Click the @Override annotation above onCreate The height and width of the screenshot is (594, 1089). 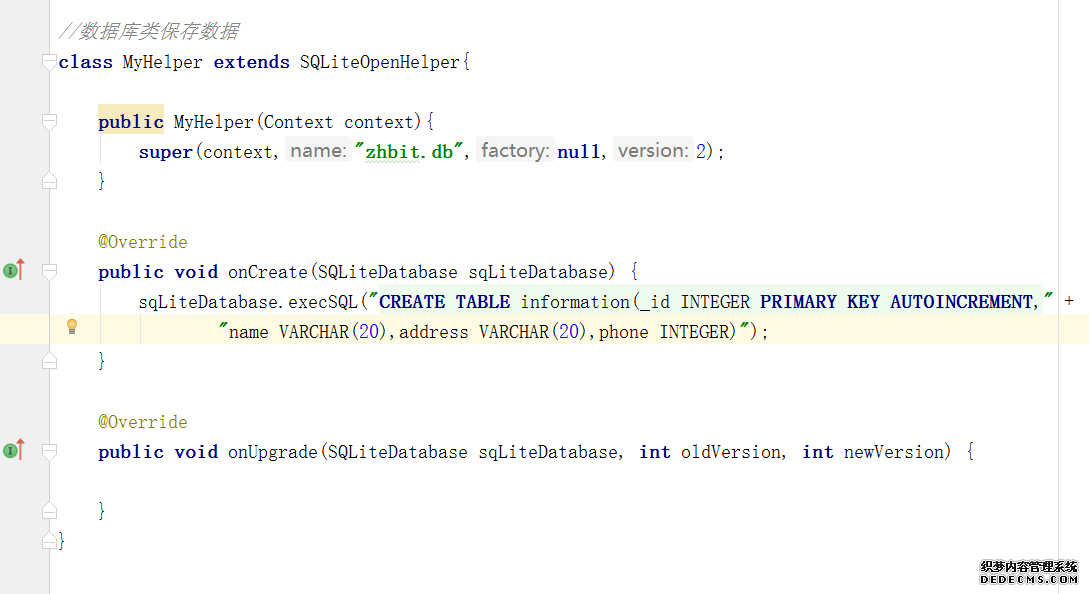tap(142, 242)
